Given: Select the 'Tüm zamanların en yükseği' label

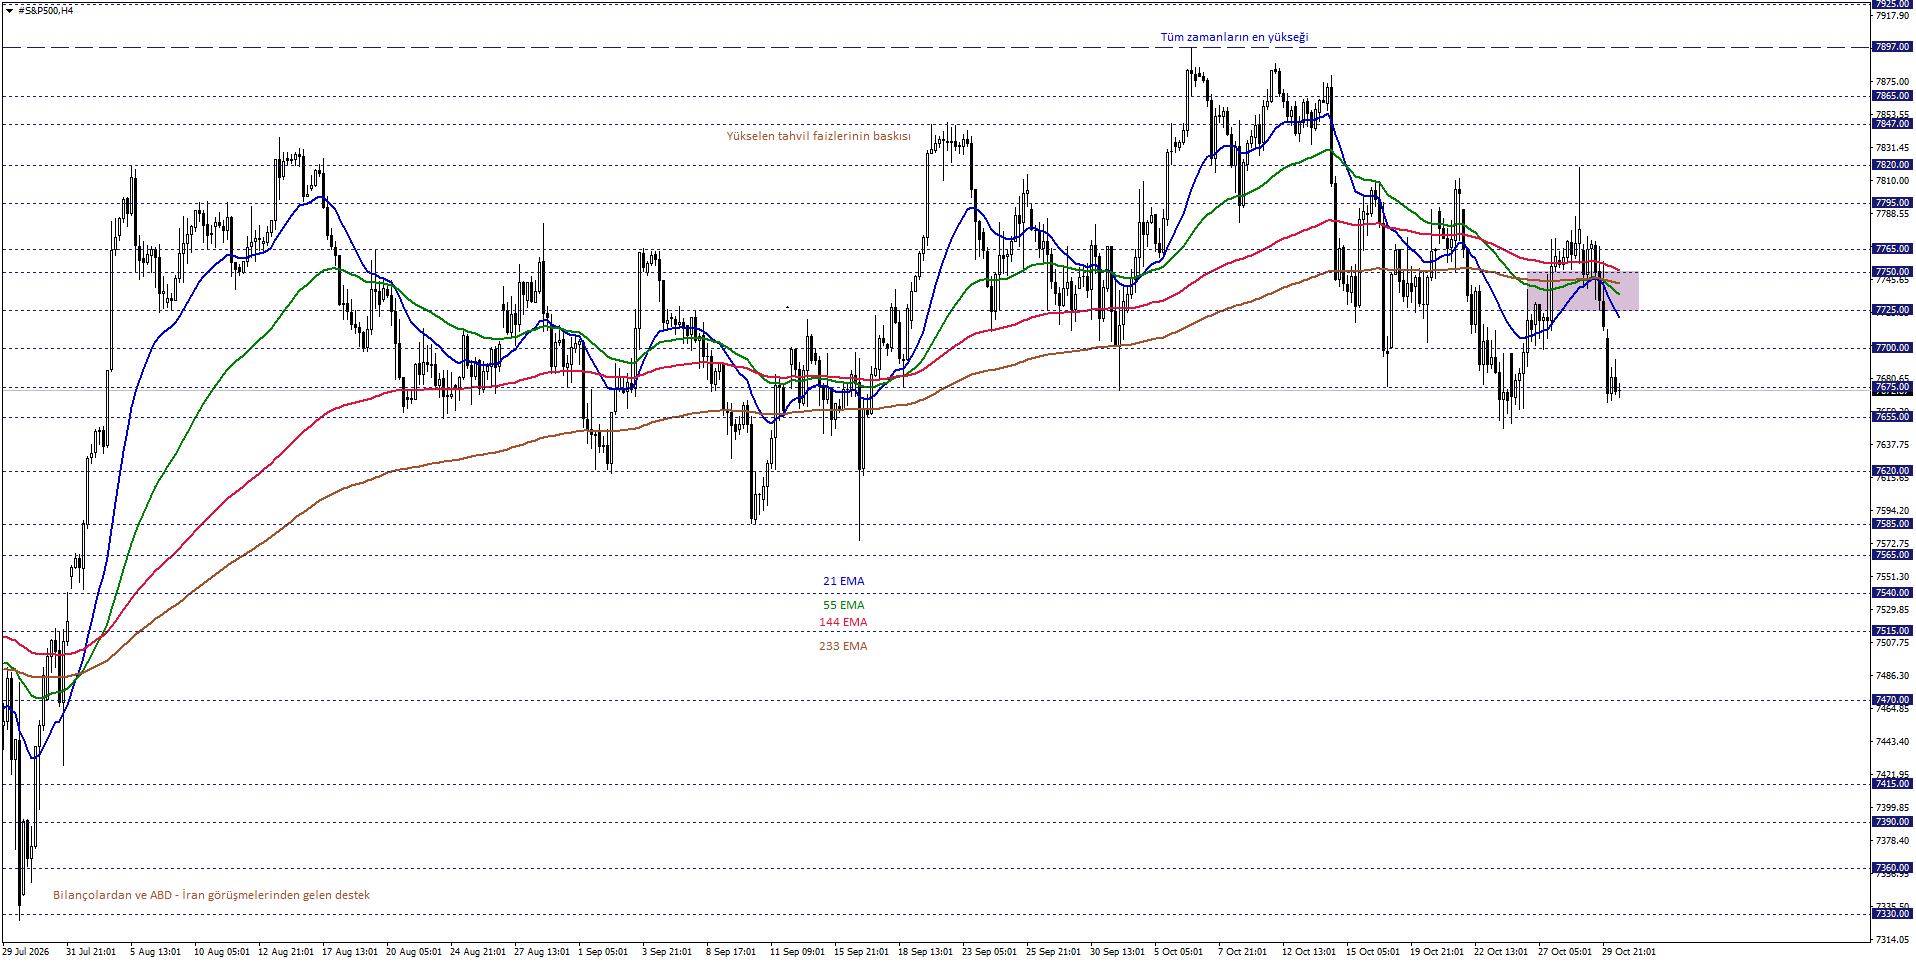Looking at the screenshot, I should tap(1234, 37).
